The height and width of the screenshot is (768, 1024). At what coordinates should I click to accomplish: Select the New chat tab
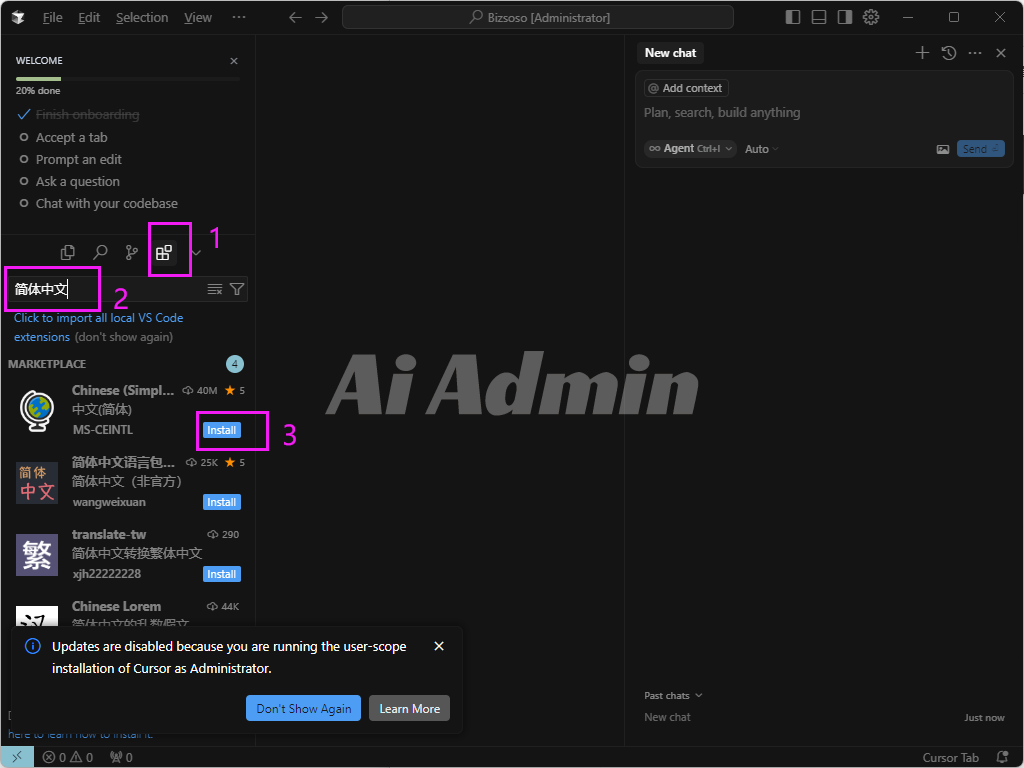tap(670, 53)
